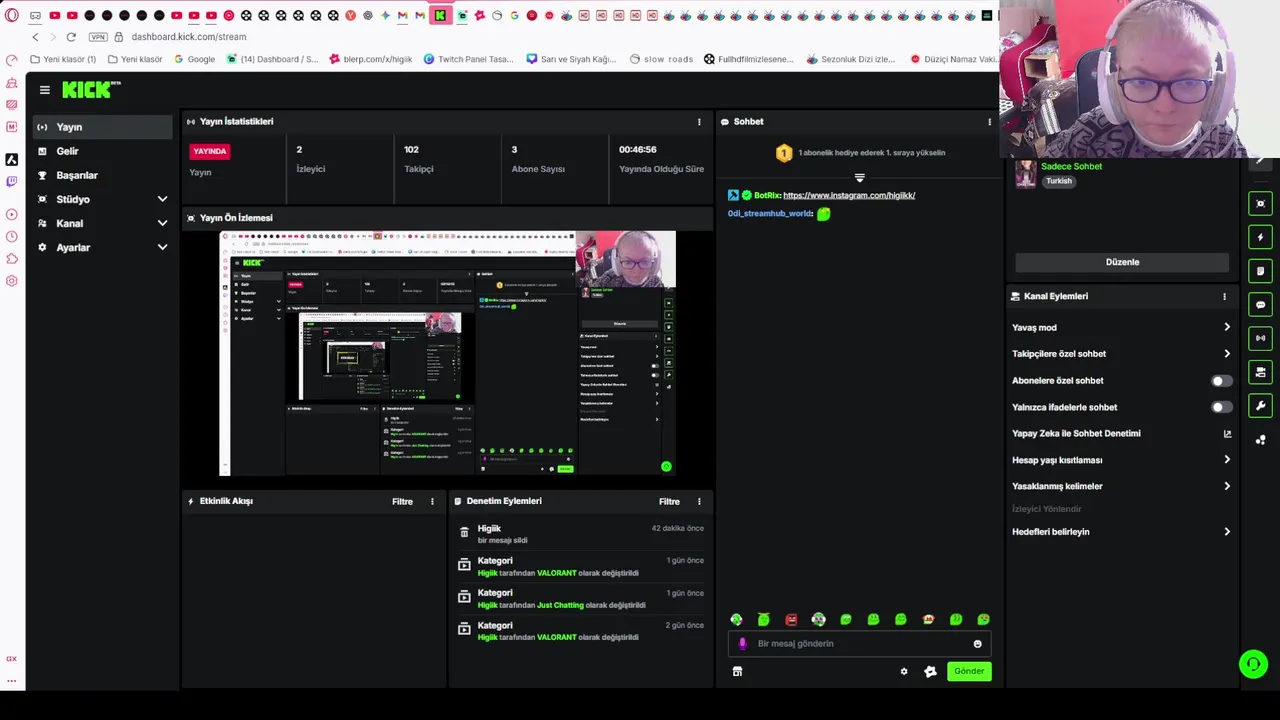This screenshot has width=1280, height=720.
Task: Click the Sadece Sohbet category thumbnail
Action: [x=1025, y=174]
